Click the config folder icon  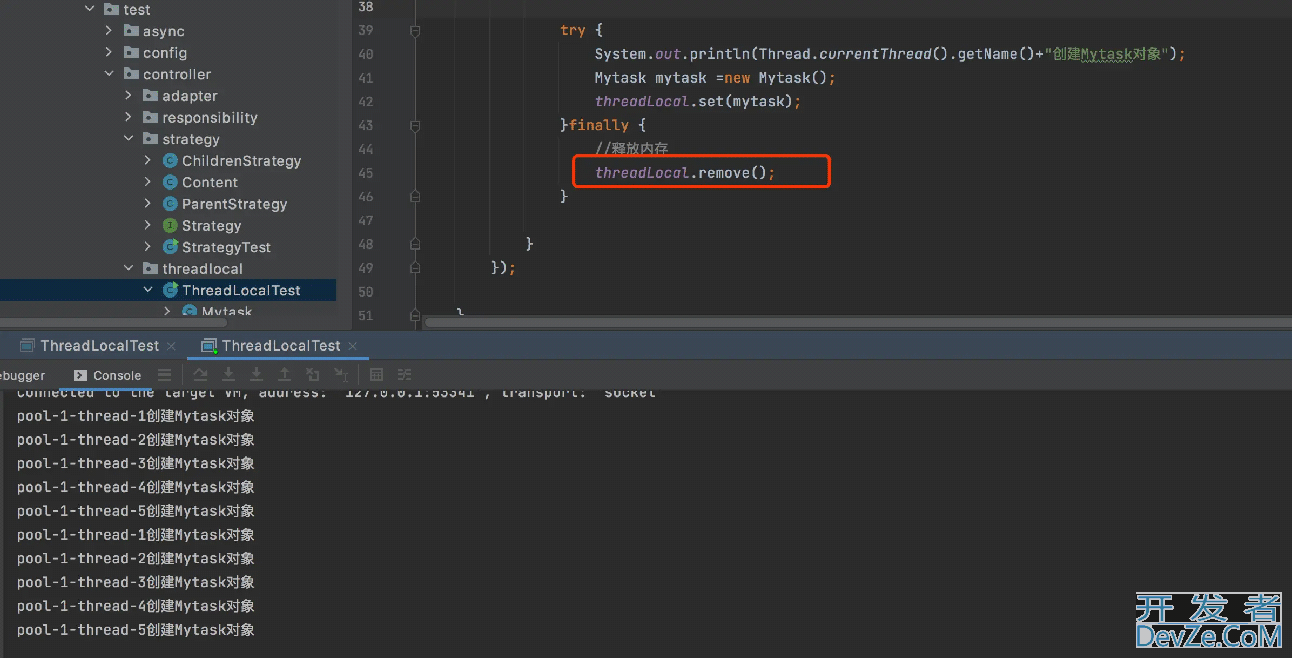click(x=131, y=53)
